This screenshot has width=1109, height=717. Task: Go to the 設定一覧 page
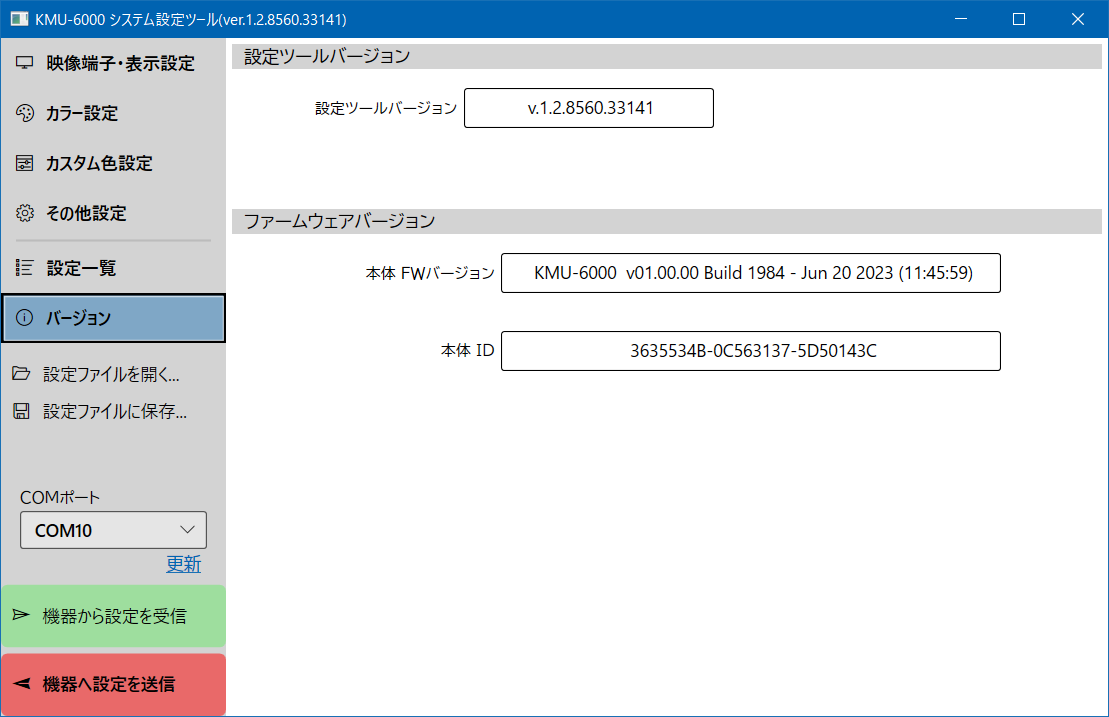tap(82, 268)
